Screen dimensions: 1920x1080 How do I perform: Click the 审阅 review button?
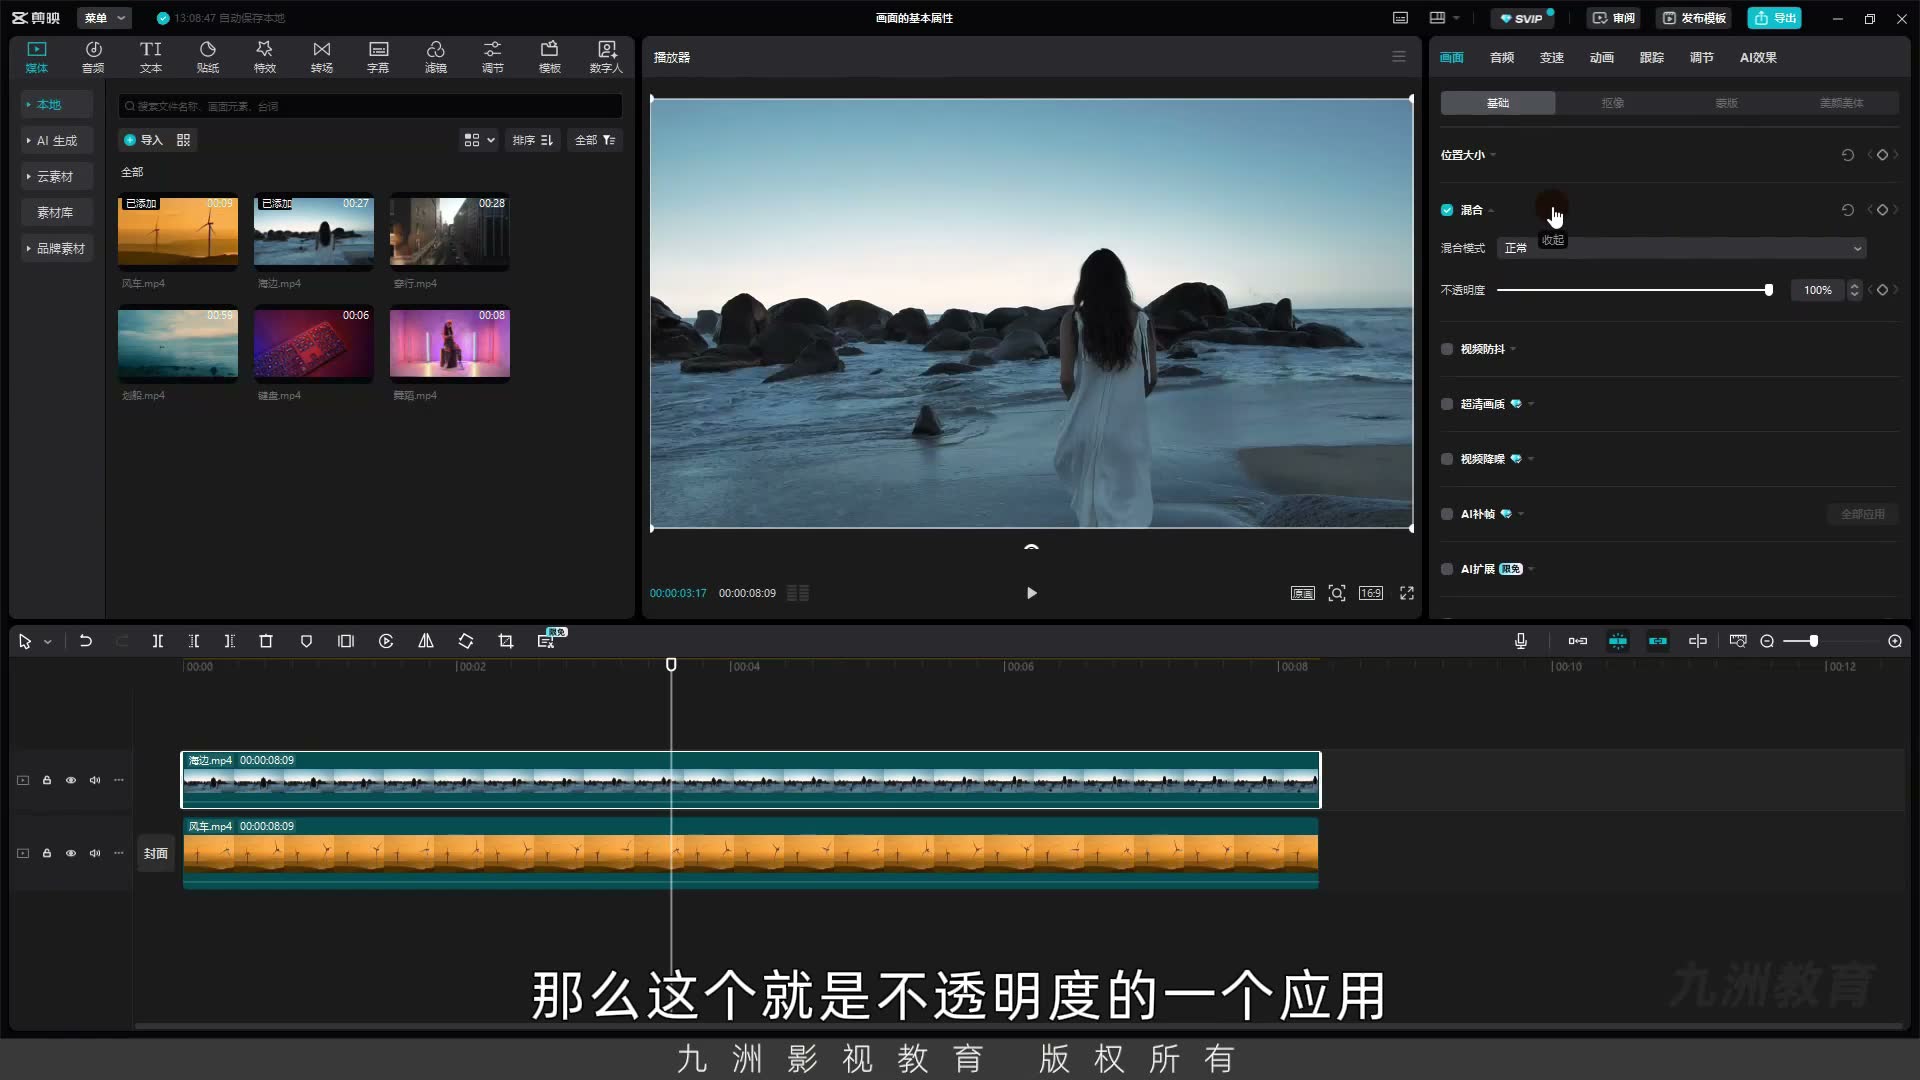tap(1614, 18)
